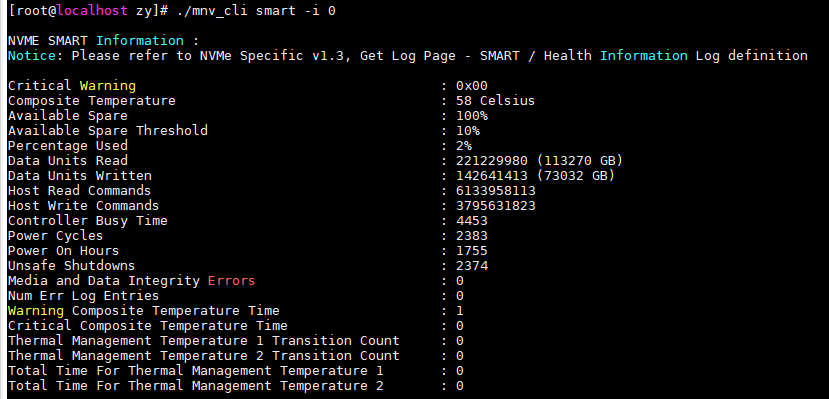The image size is (829, 399).
Task: Click the Critical Warning value 0x00
Action: click(x=472, y=86)
